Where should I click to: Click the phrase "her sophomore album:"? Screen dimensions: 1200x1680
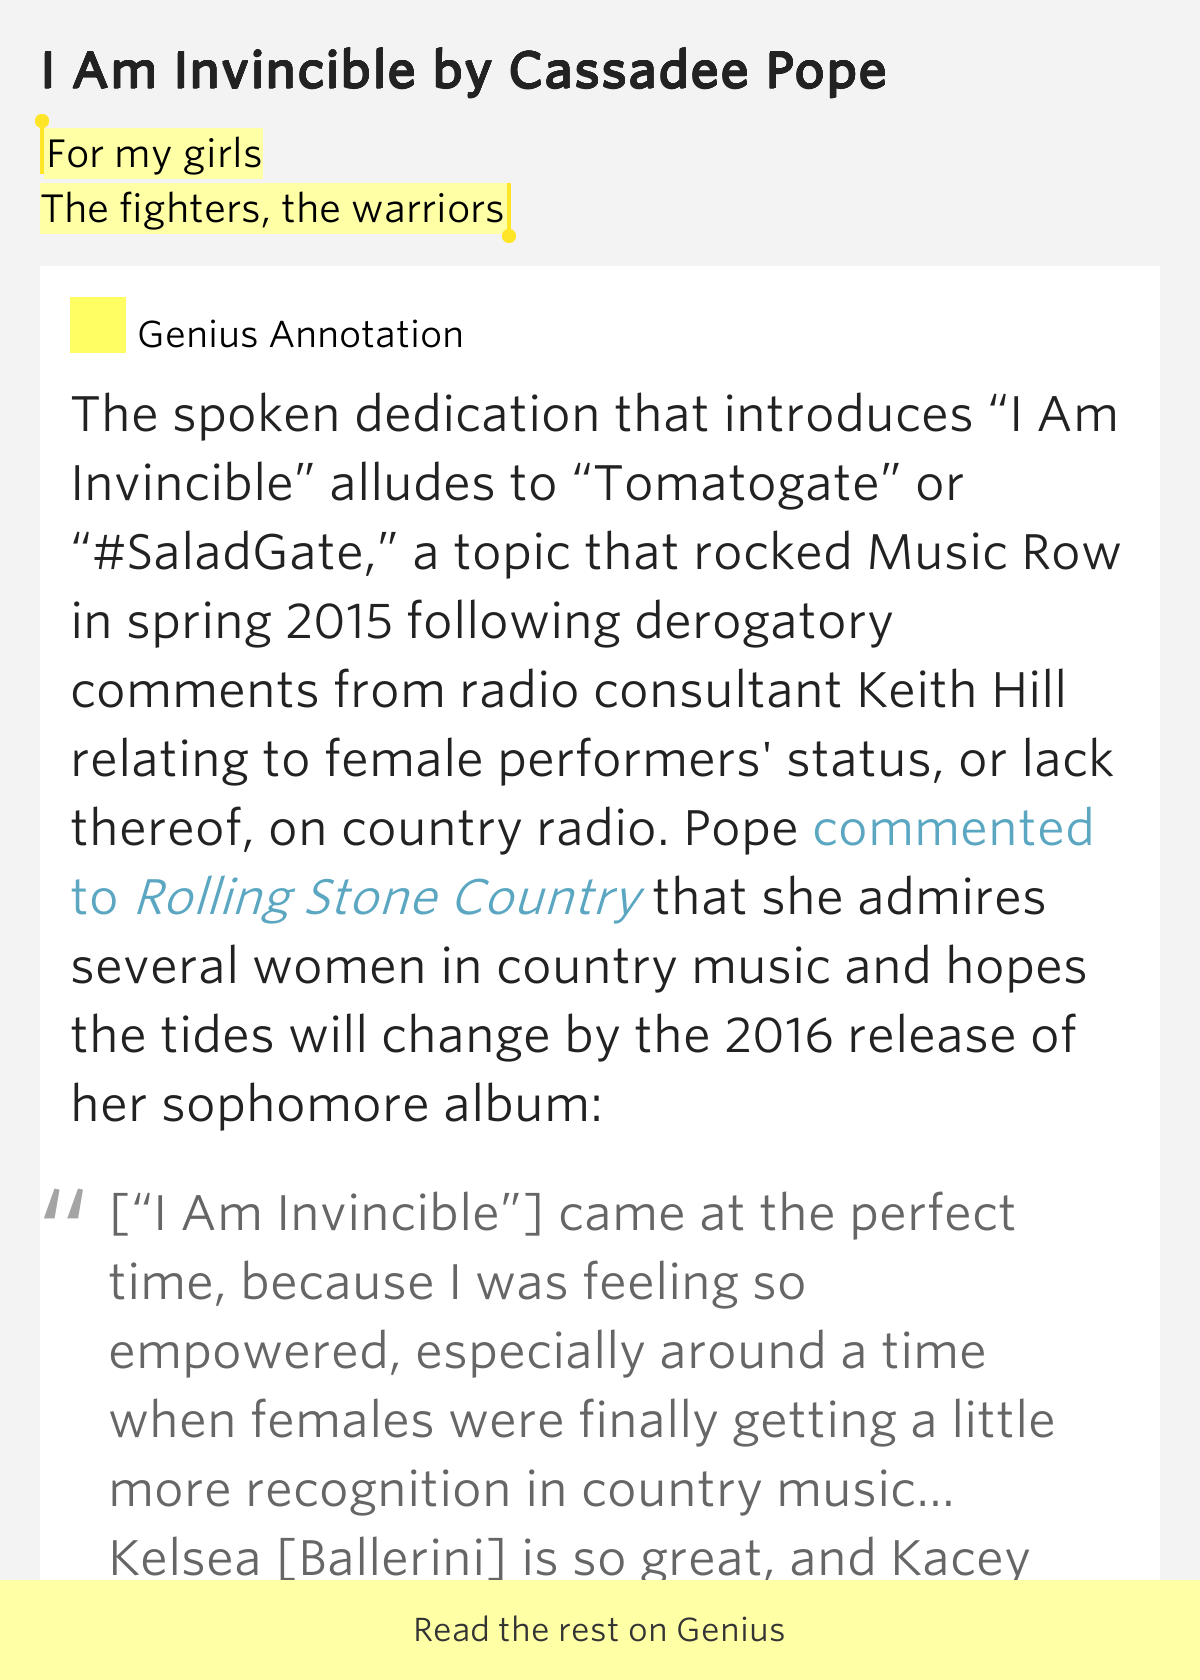336,1105
